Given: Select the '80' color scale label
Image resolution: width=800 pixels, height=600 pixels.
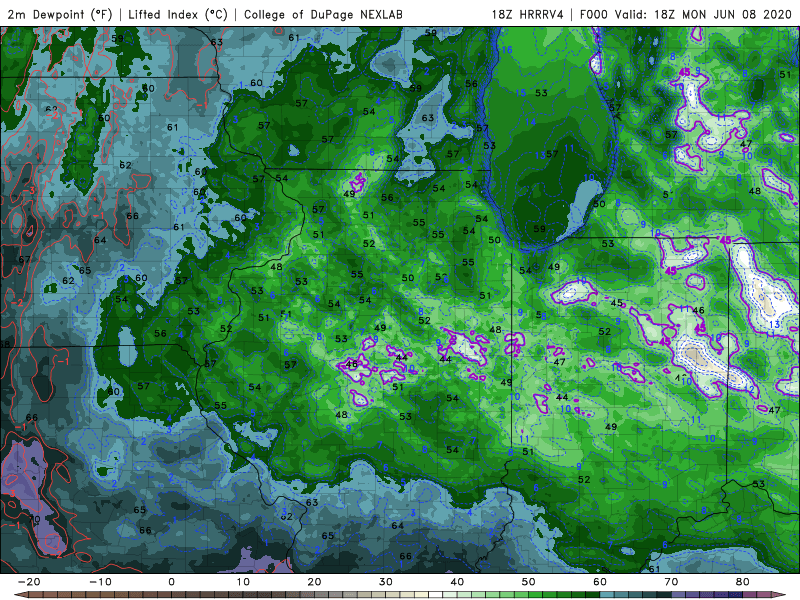Looking at the screenshot, I should [743, 582].
